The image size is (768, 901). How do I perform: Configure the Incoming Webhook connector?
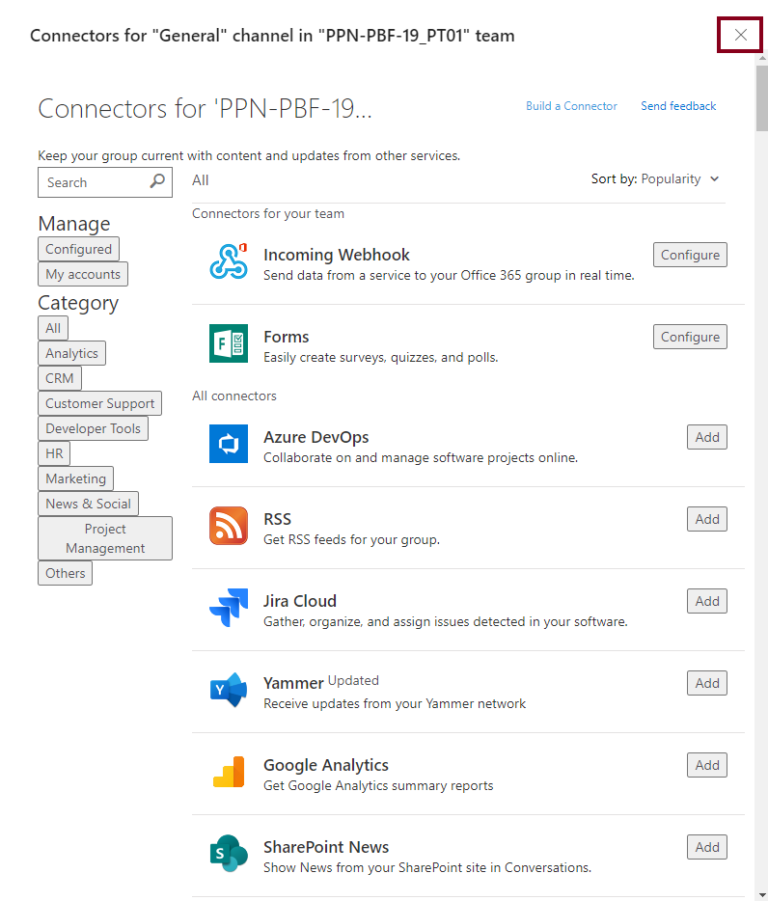tap(690, 255)
